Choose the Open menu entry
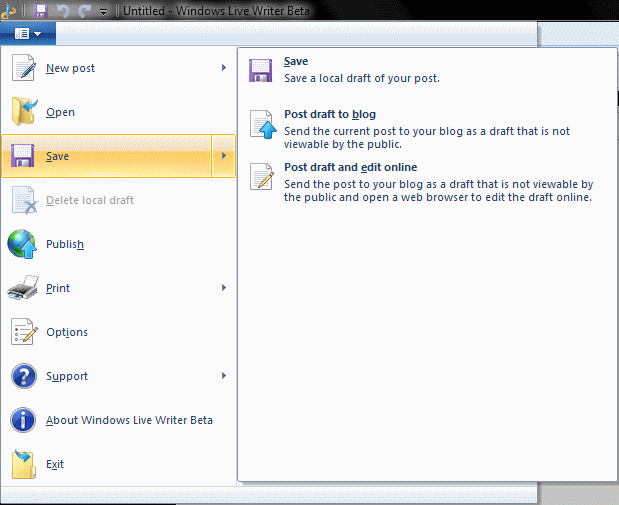Viewport: 619px width, 505px height. 118,112
